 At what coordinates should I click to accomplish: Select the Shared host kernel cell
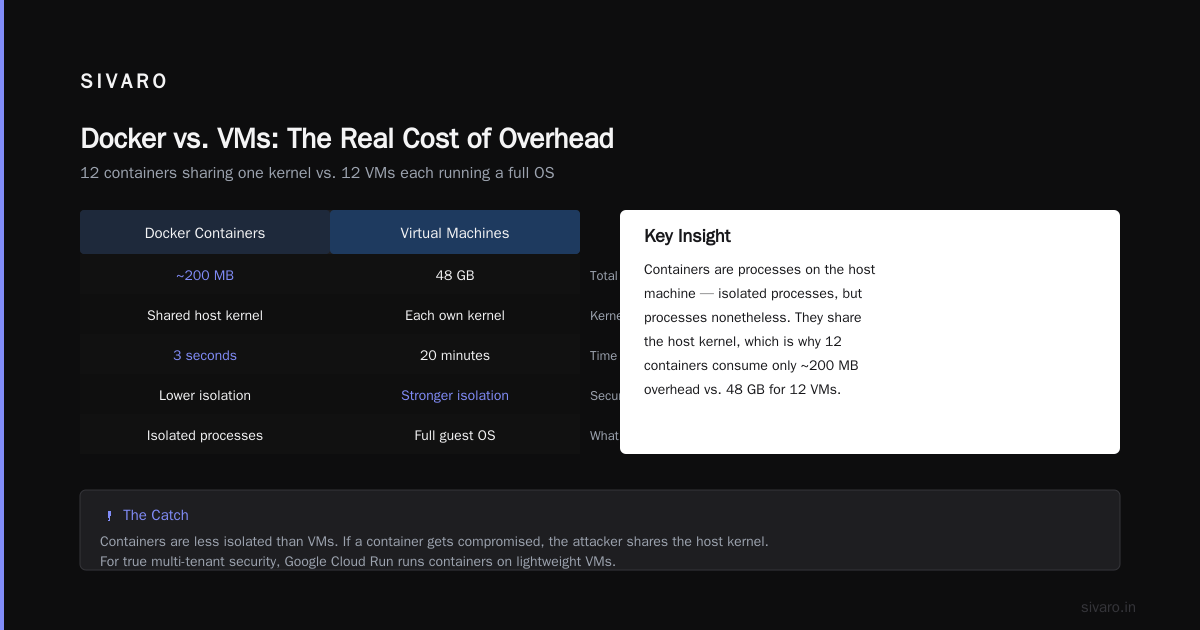coord(205,315)
